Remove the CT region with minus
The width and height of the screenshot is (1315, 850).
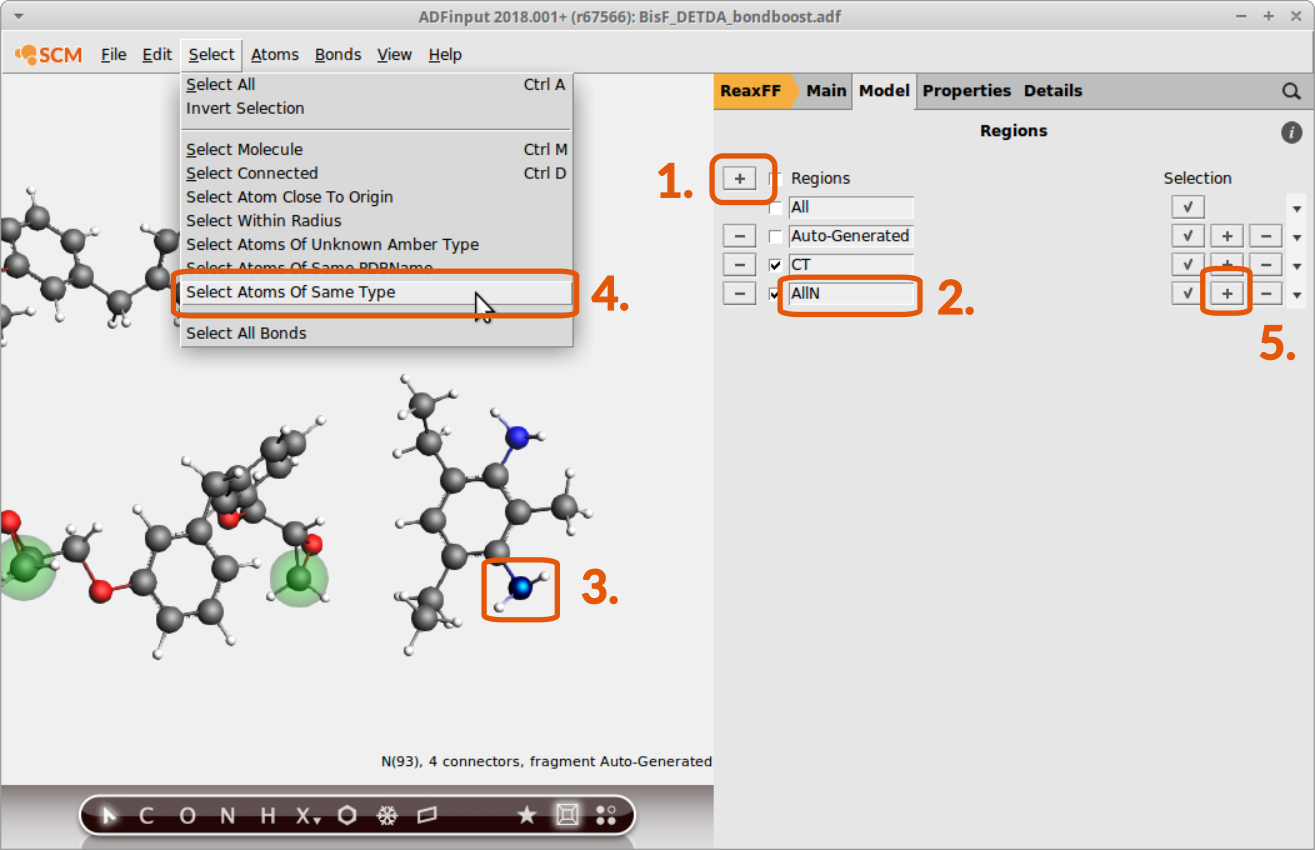pos(739,265)
